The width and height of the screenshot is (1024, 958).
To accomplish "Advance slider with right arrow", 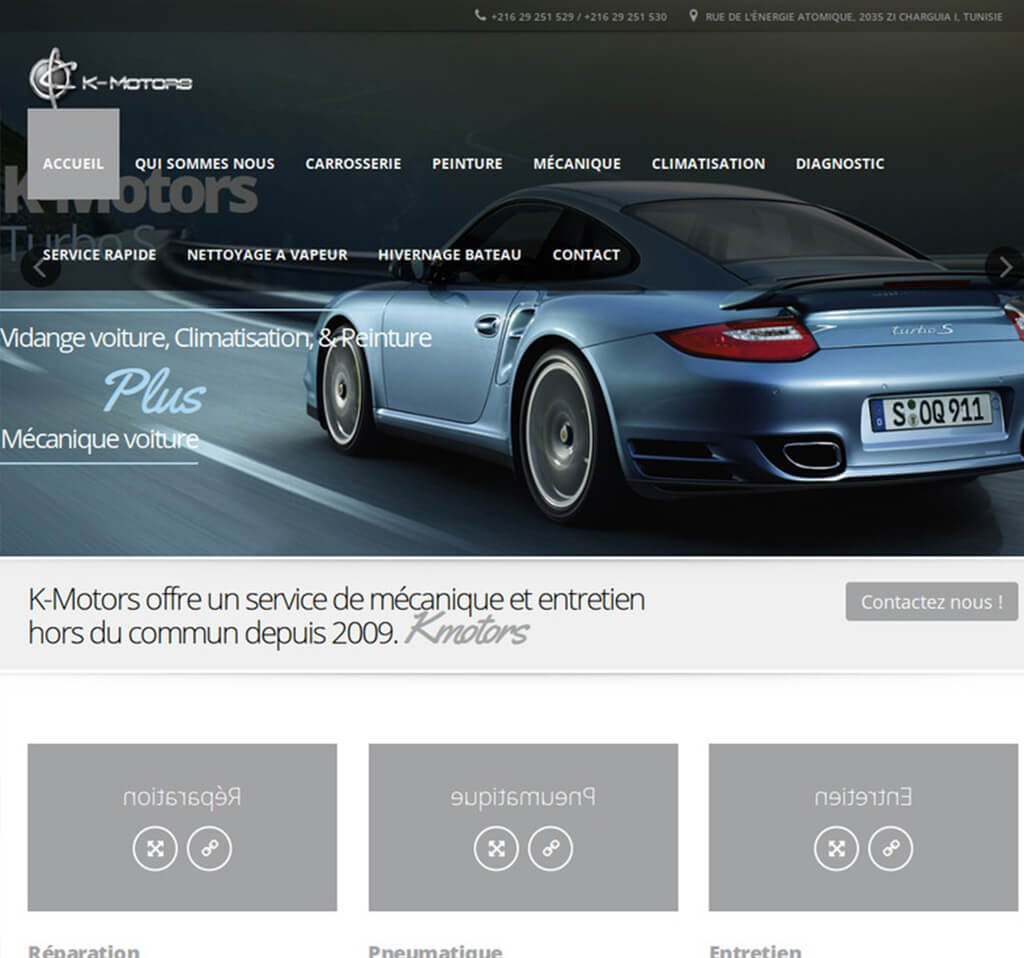I will [x=1004, y=268].
